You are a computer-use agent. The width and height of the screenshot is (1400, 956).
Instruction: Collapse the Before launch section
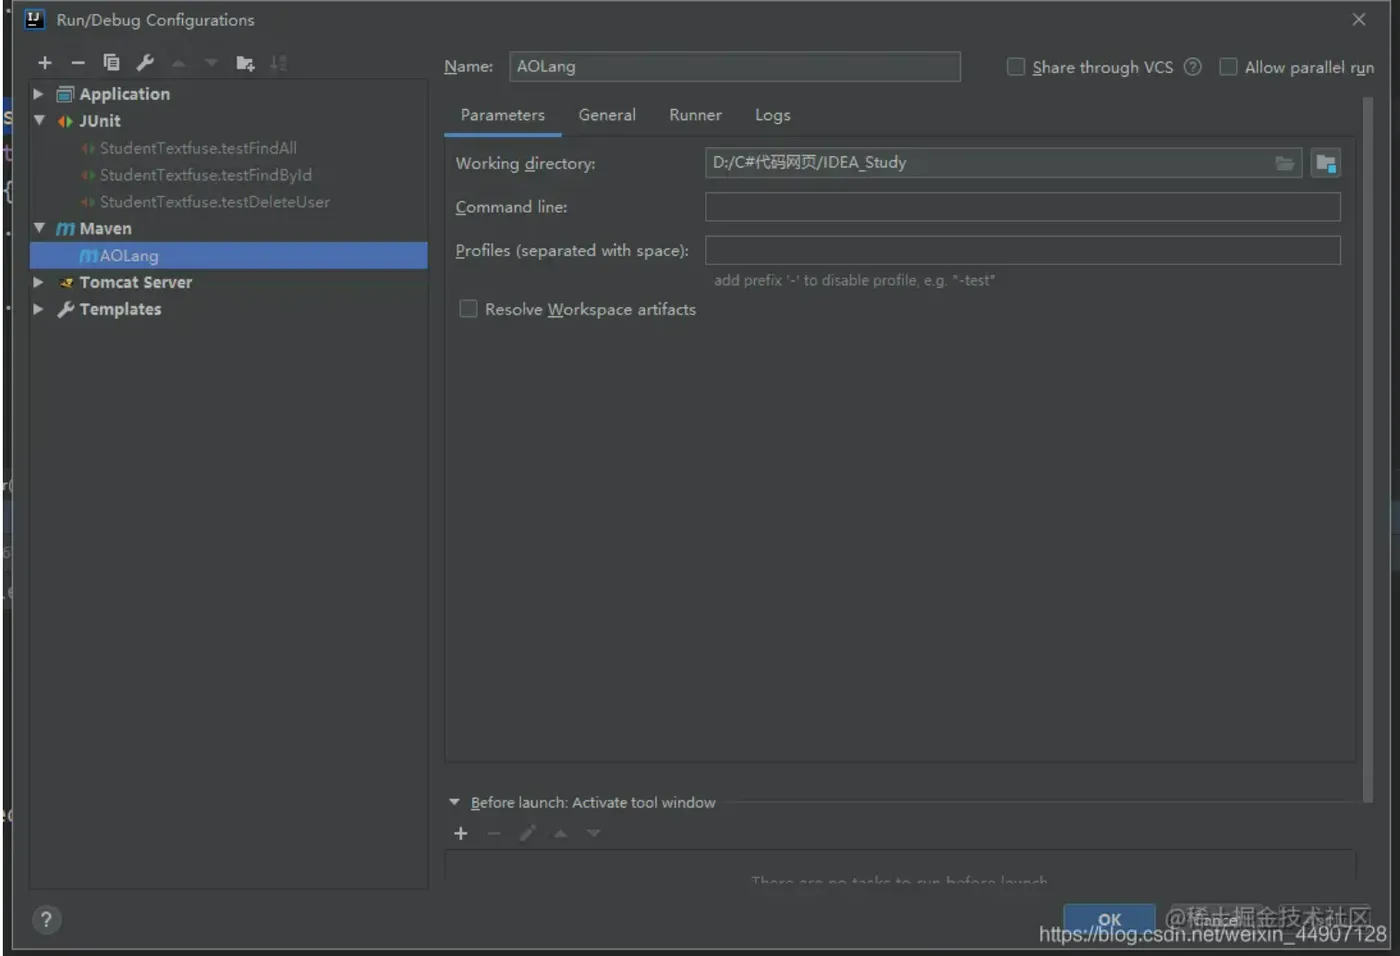pyautogui.click(x=454, y=802)
